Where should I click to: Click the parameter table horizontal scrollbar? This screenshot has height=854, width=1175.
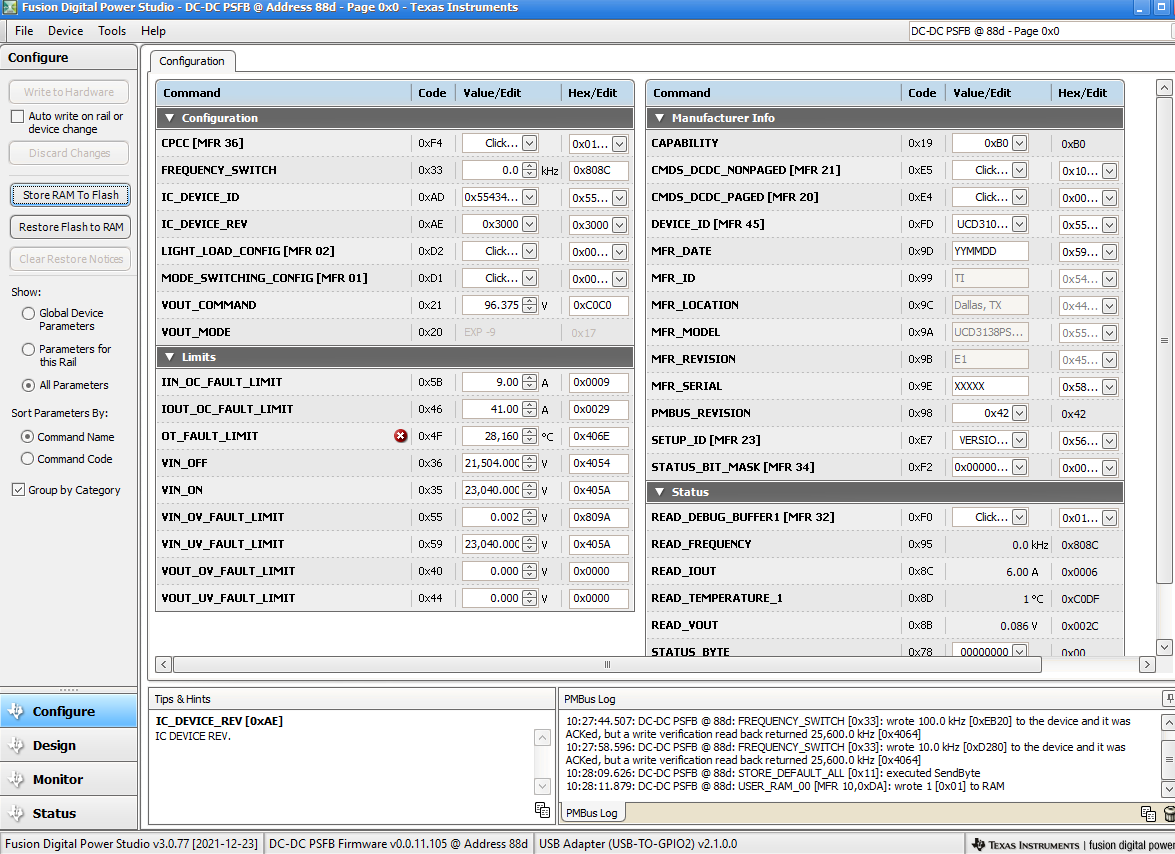coord(607,664)
